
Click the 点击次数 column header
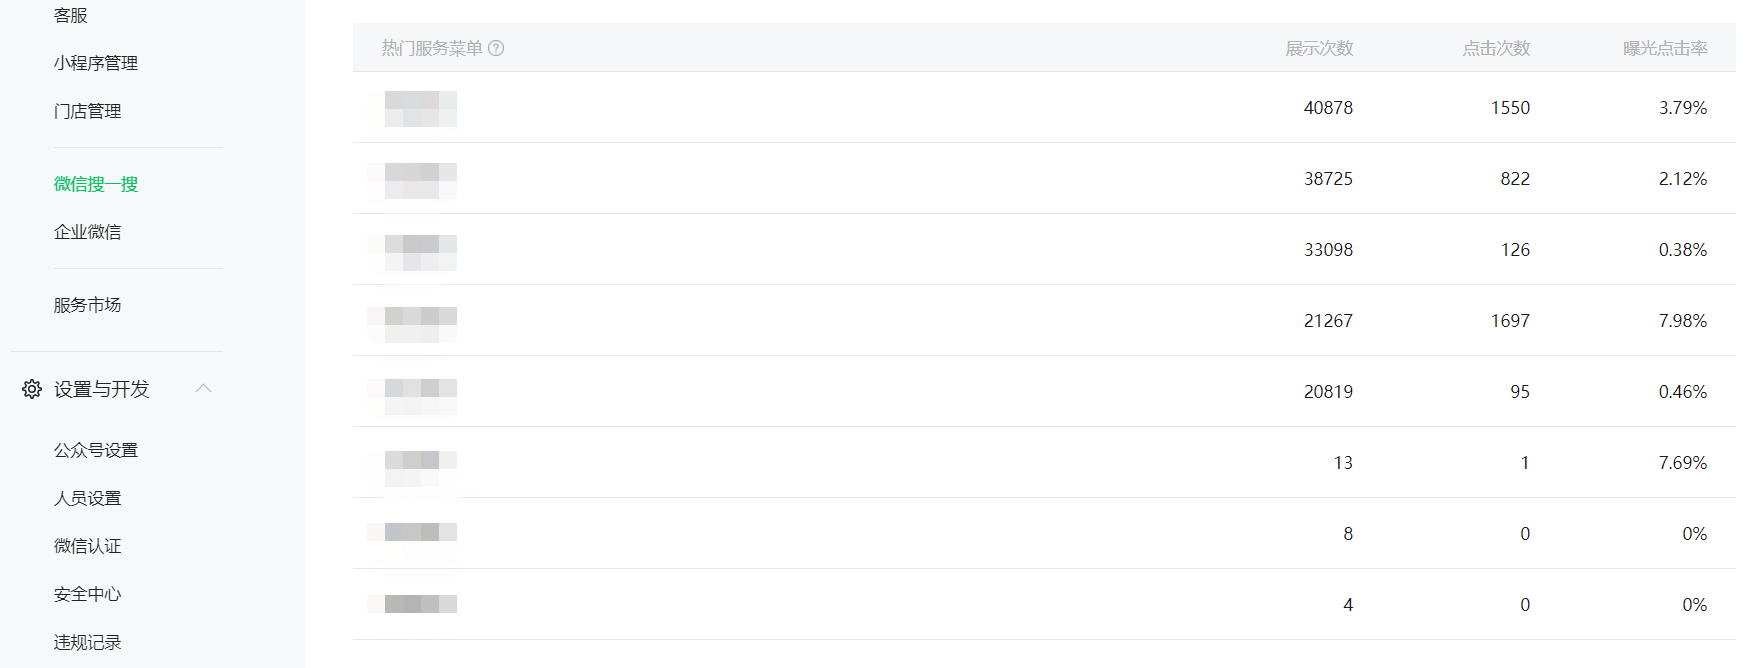tap(1496, 48)
